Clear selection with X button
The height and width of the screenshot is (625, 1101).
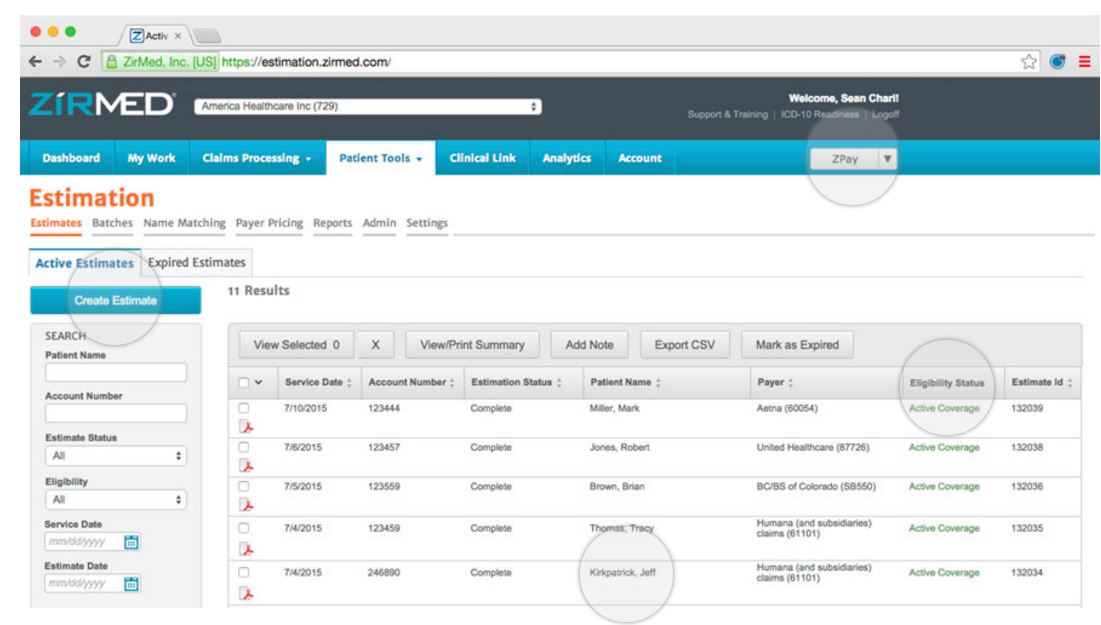point(375,345)
